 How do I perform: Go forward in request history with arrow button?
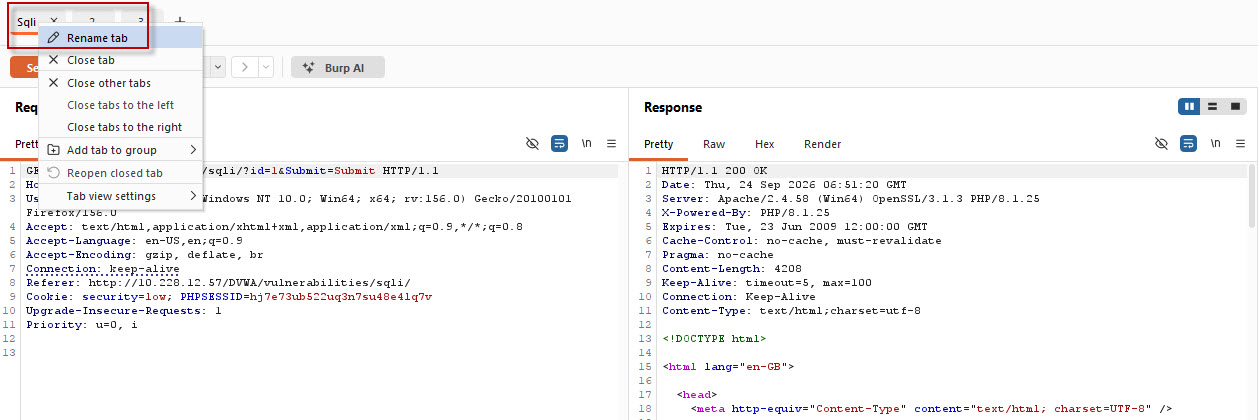point(244,67)
